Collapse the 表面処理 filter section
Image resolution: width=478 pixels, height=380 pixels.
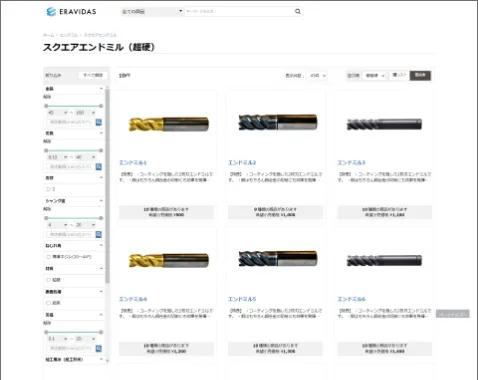[101, 292]
